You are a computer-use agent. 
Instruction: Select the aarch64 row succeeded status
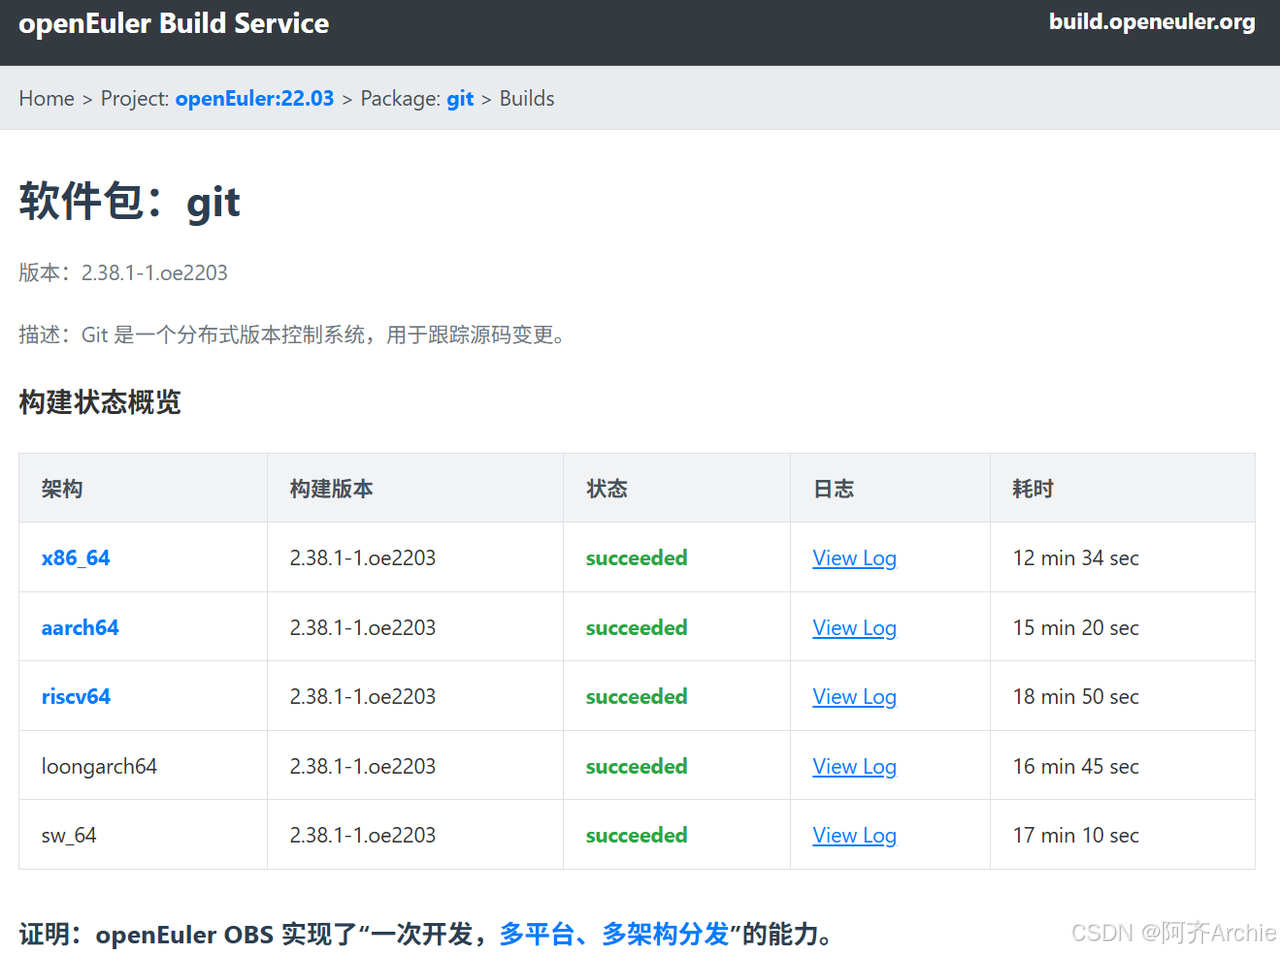(x=637, y=628)
